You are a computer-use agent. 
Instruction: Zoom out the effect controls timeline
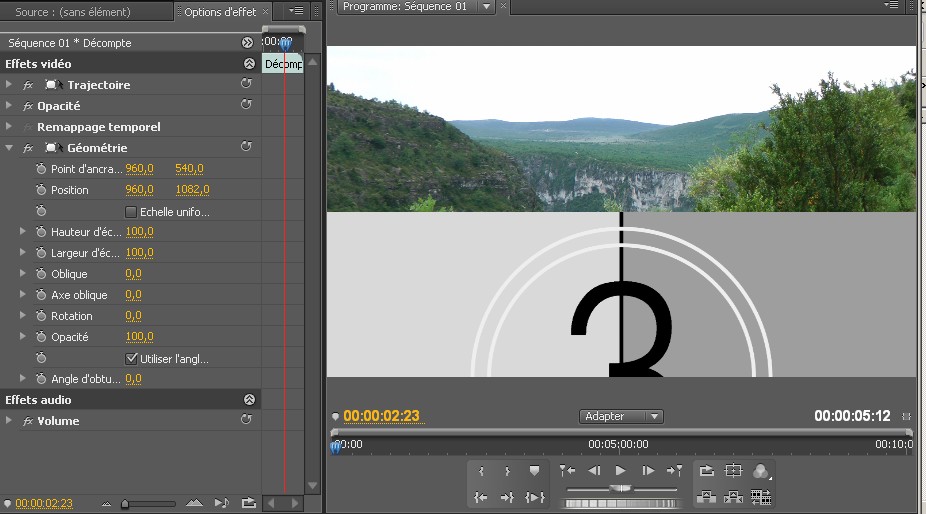pos(106,504)
